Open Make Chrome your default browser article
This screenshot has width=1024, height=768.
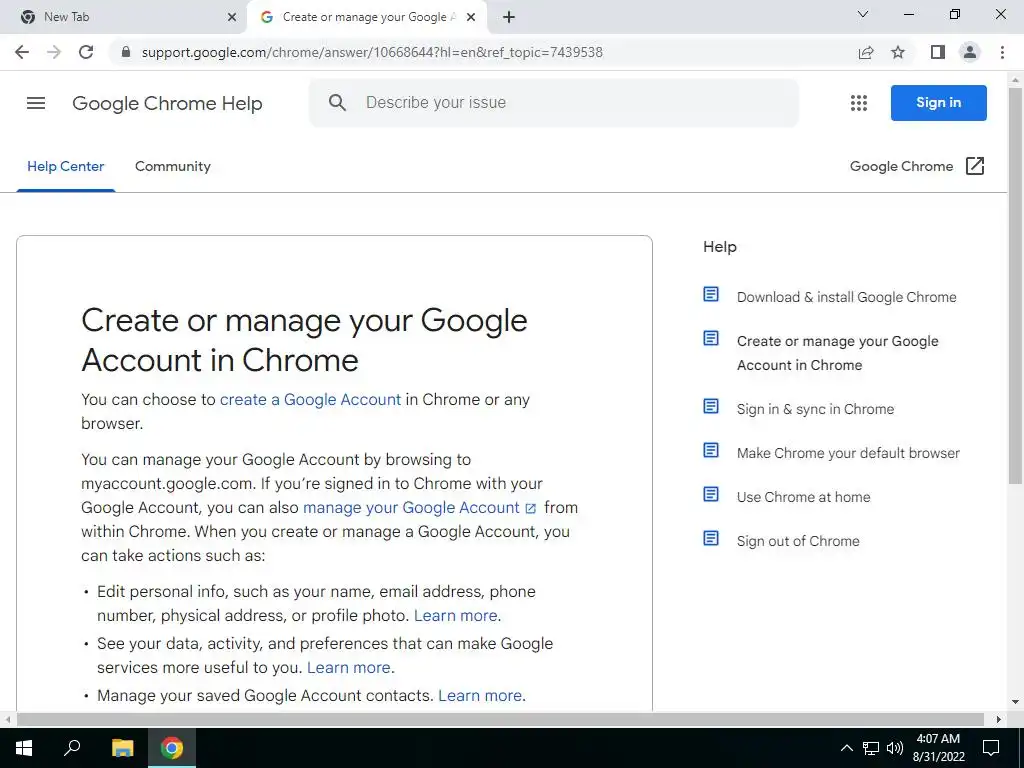pyautogui.click(x=848, y=453)
